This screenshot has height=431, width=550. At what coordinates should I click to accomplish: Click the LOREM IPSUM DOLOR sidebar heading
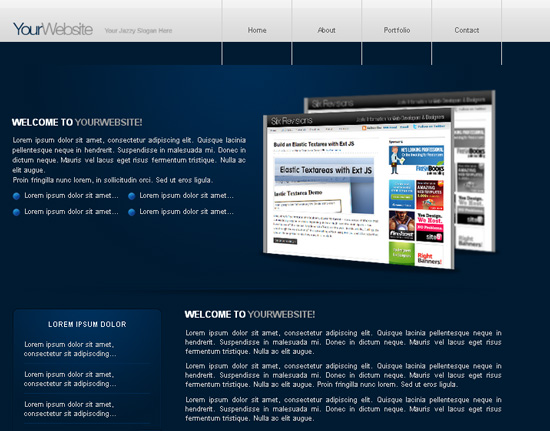(x=87, y=324)
